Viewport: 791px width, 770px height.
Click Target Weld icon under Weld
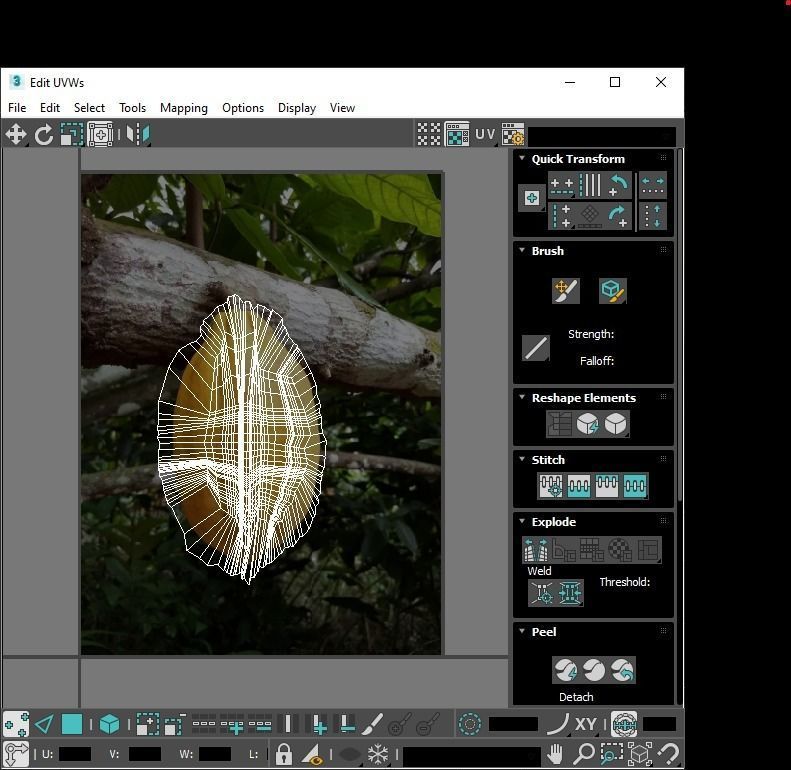(x=542, y=593)
